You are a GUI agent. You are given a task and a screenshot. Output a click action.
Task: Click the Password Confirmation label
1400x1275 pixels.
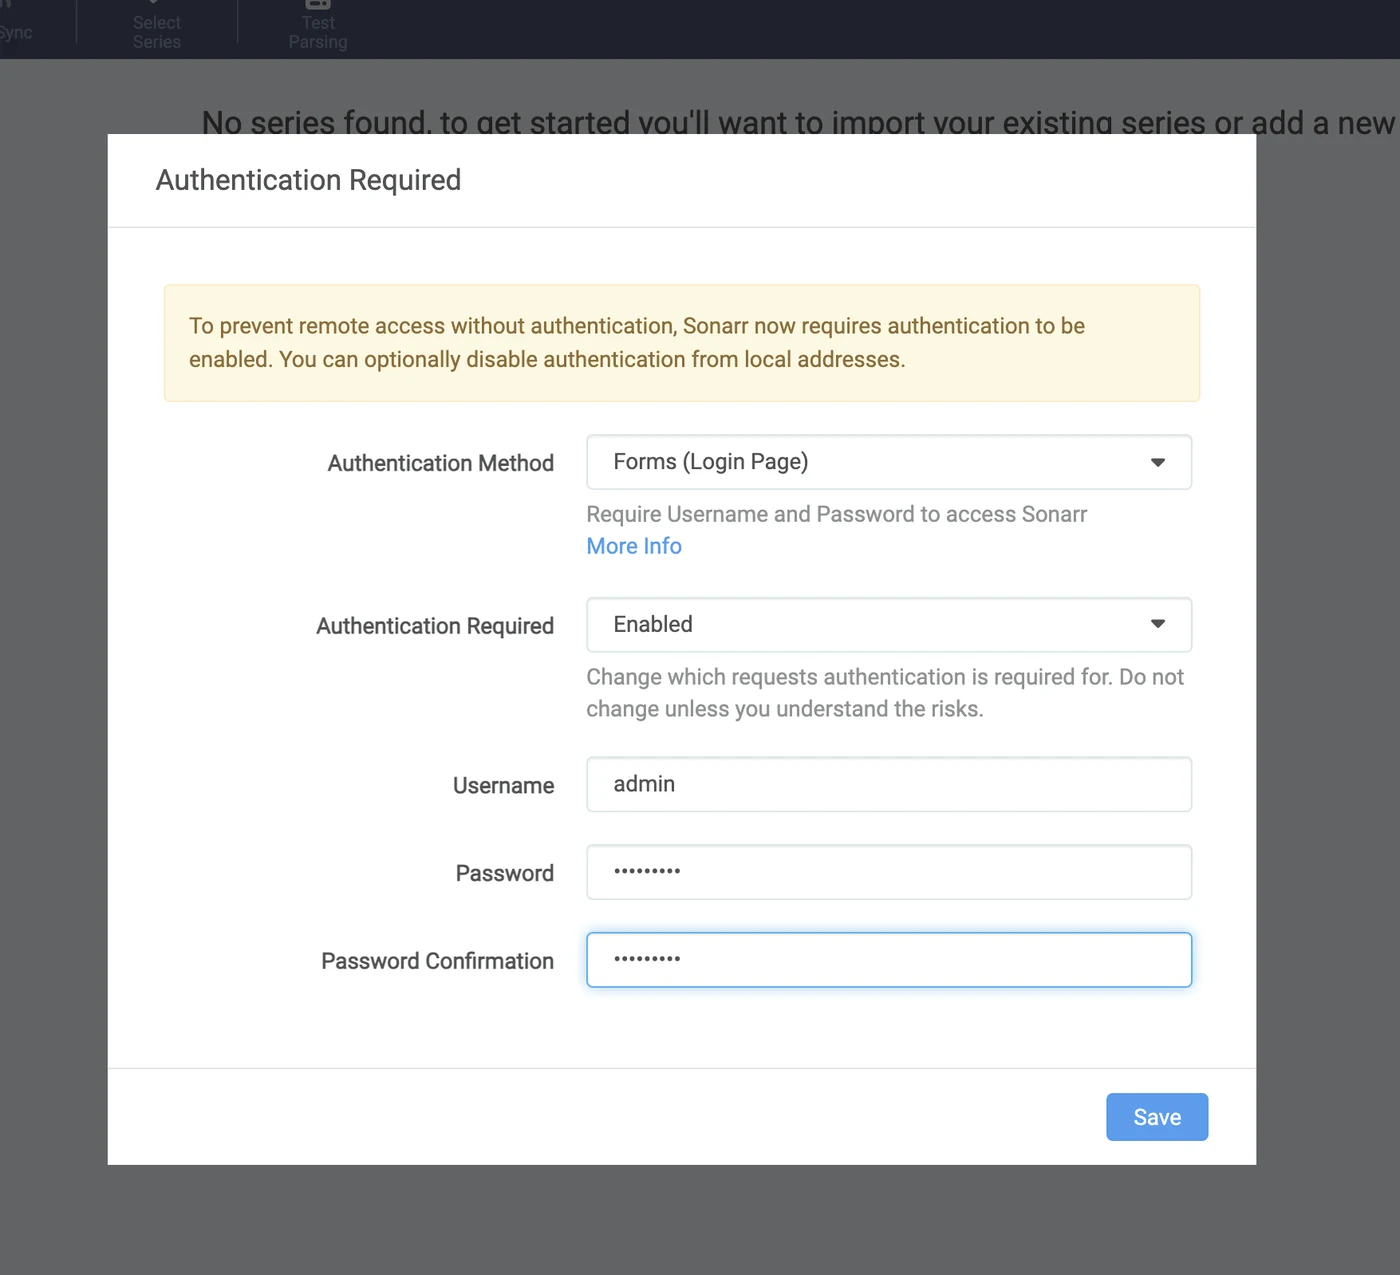(x=437, y=961)
